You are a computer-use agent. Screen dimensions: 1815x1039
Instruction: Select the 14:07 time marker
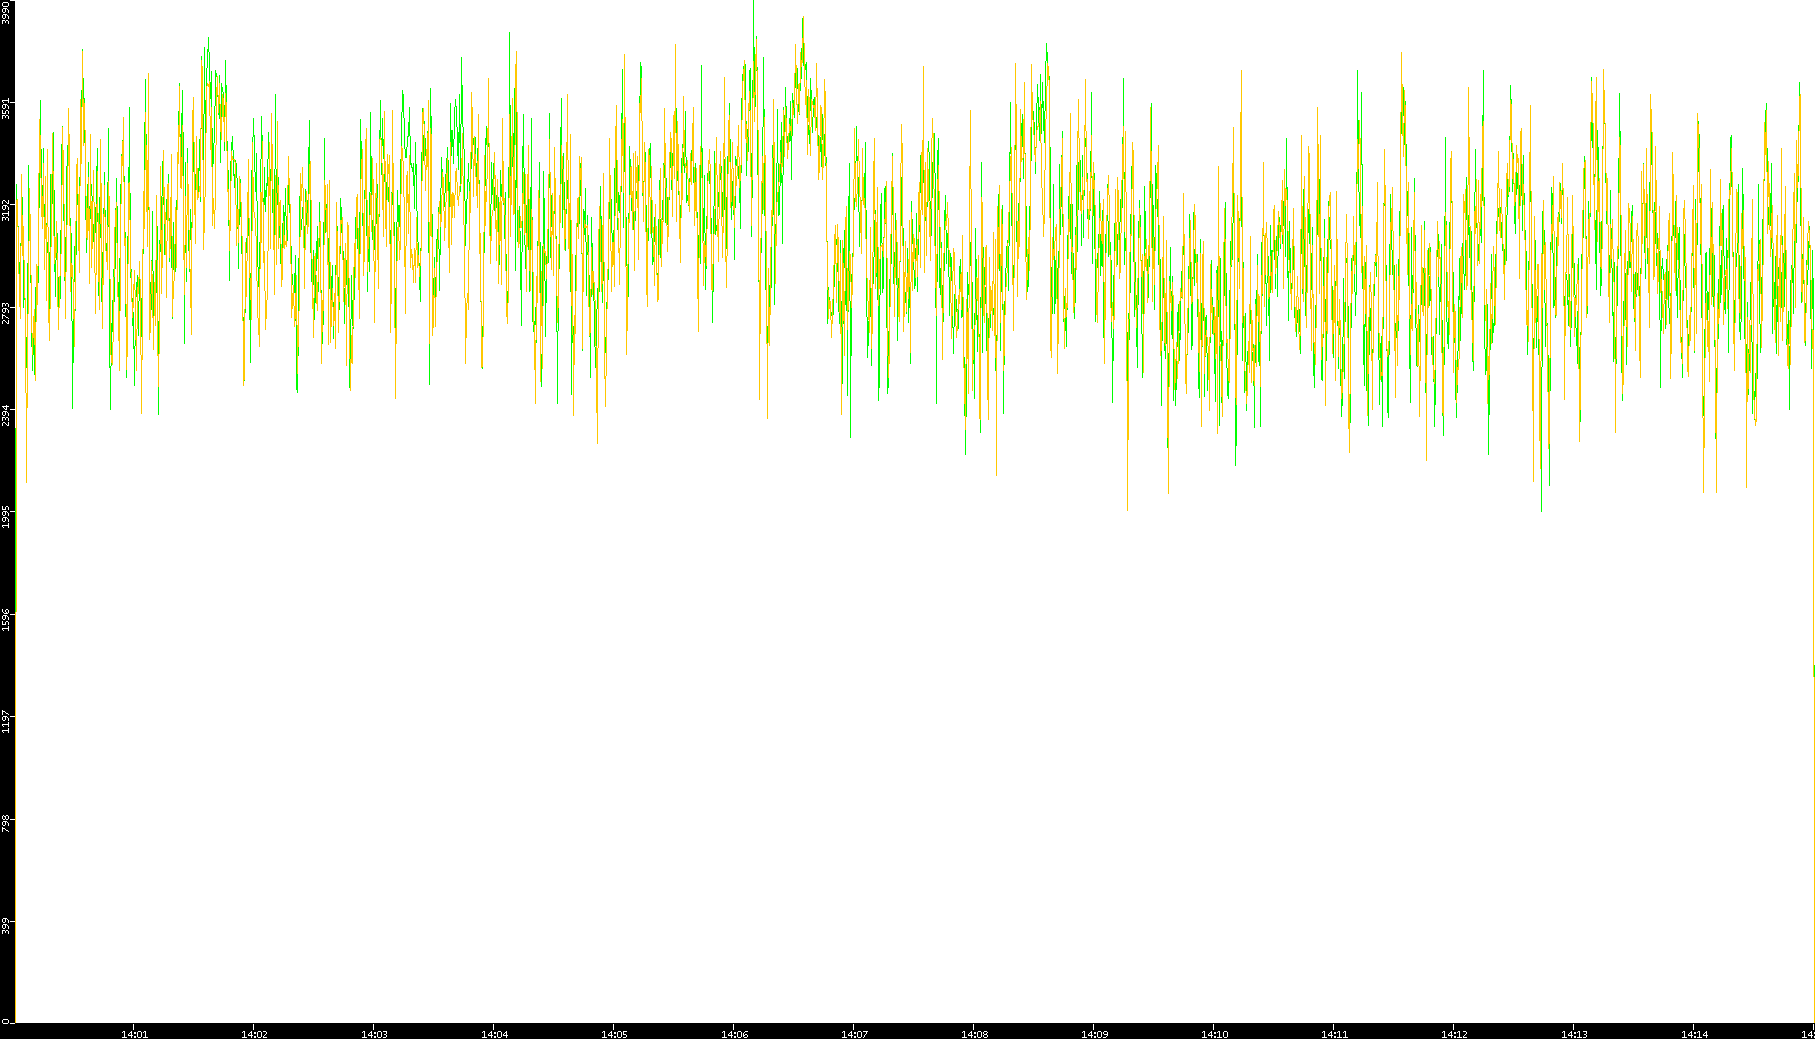[x=854, y=1033]
